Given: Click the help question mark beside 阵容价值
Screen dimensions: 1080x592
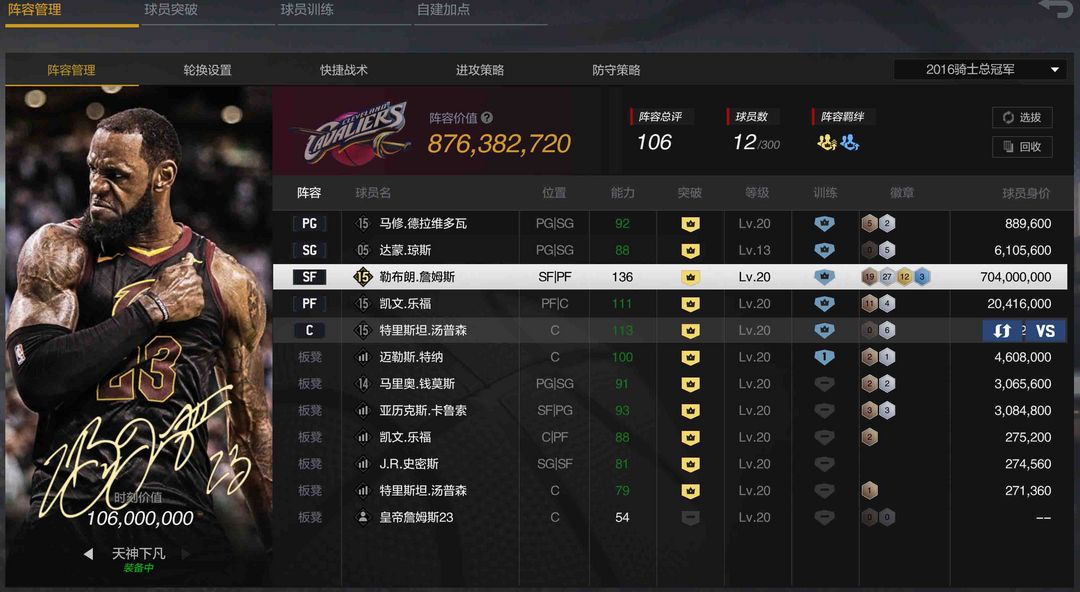Looking at the screenshot, I should (x=487, y=118).
